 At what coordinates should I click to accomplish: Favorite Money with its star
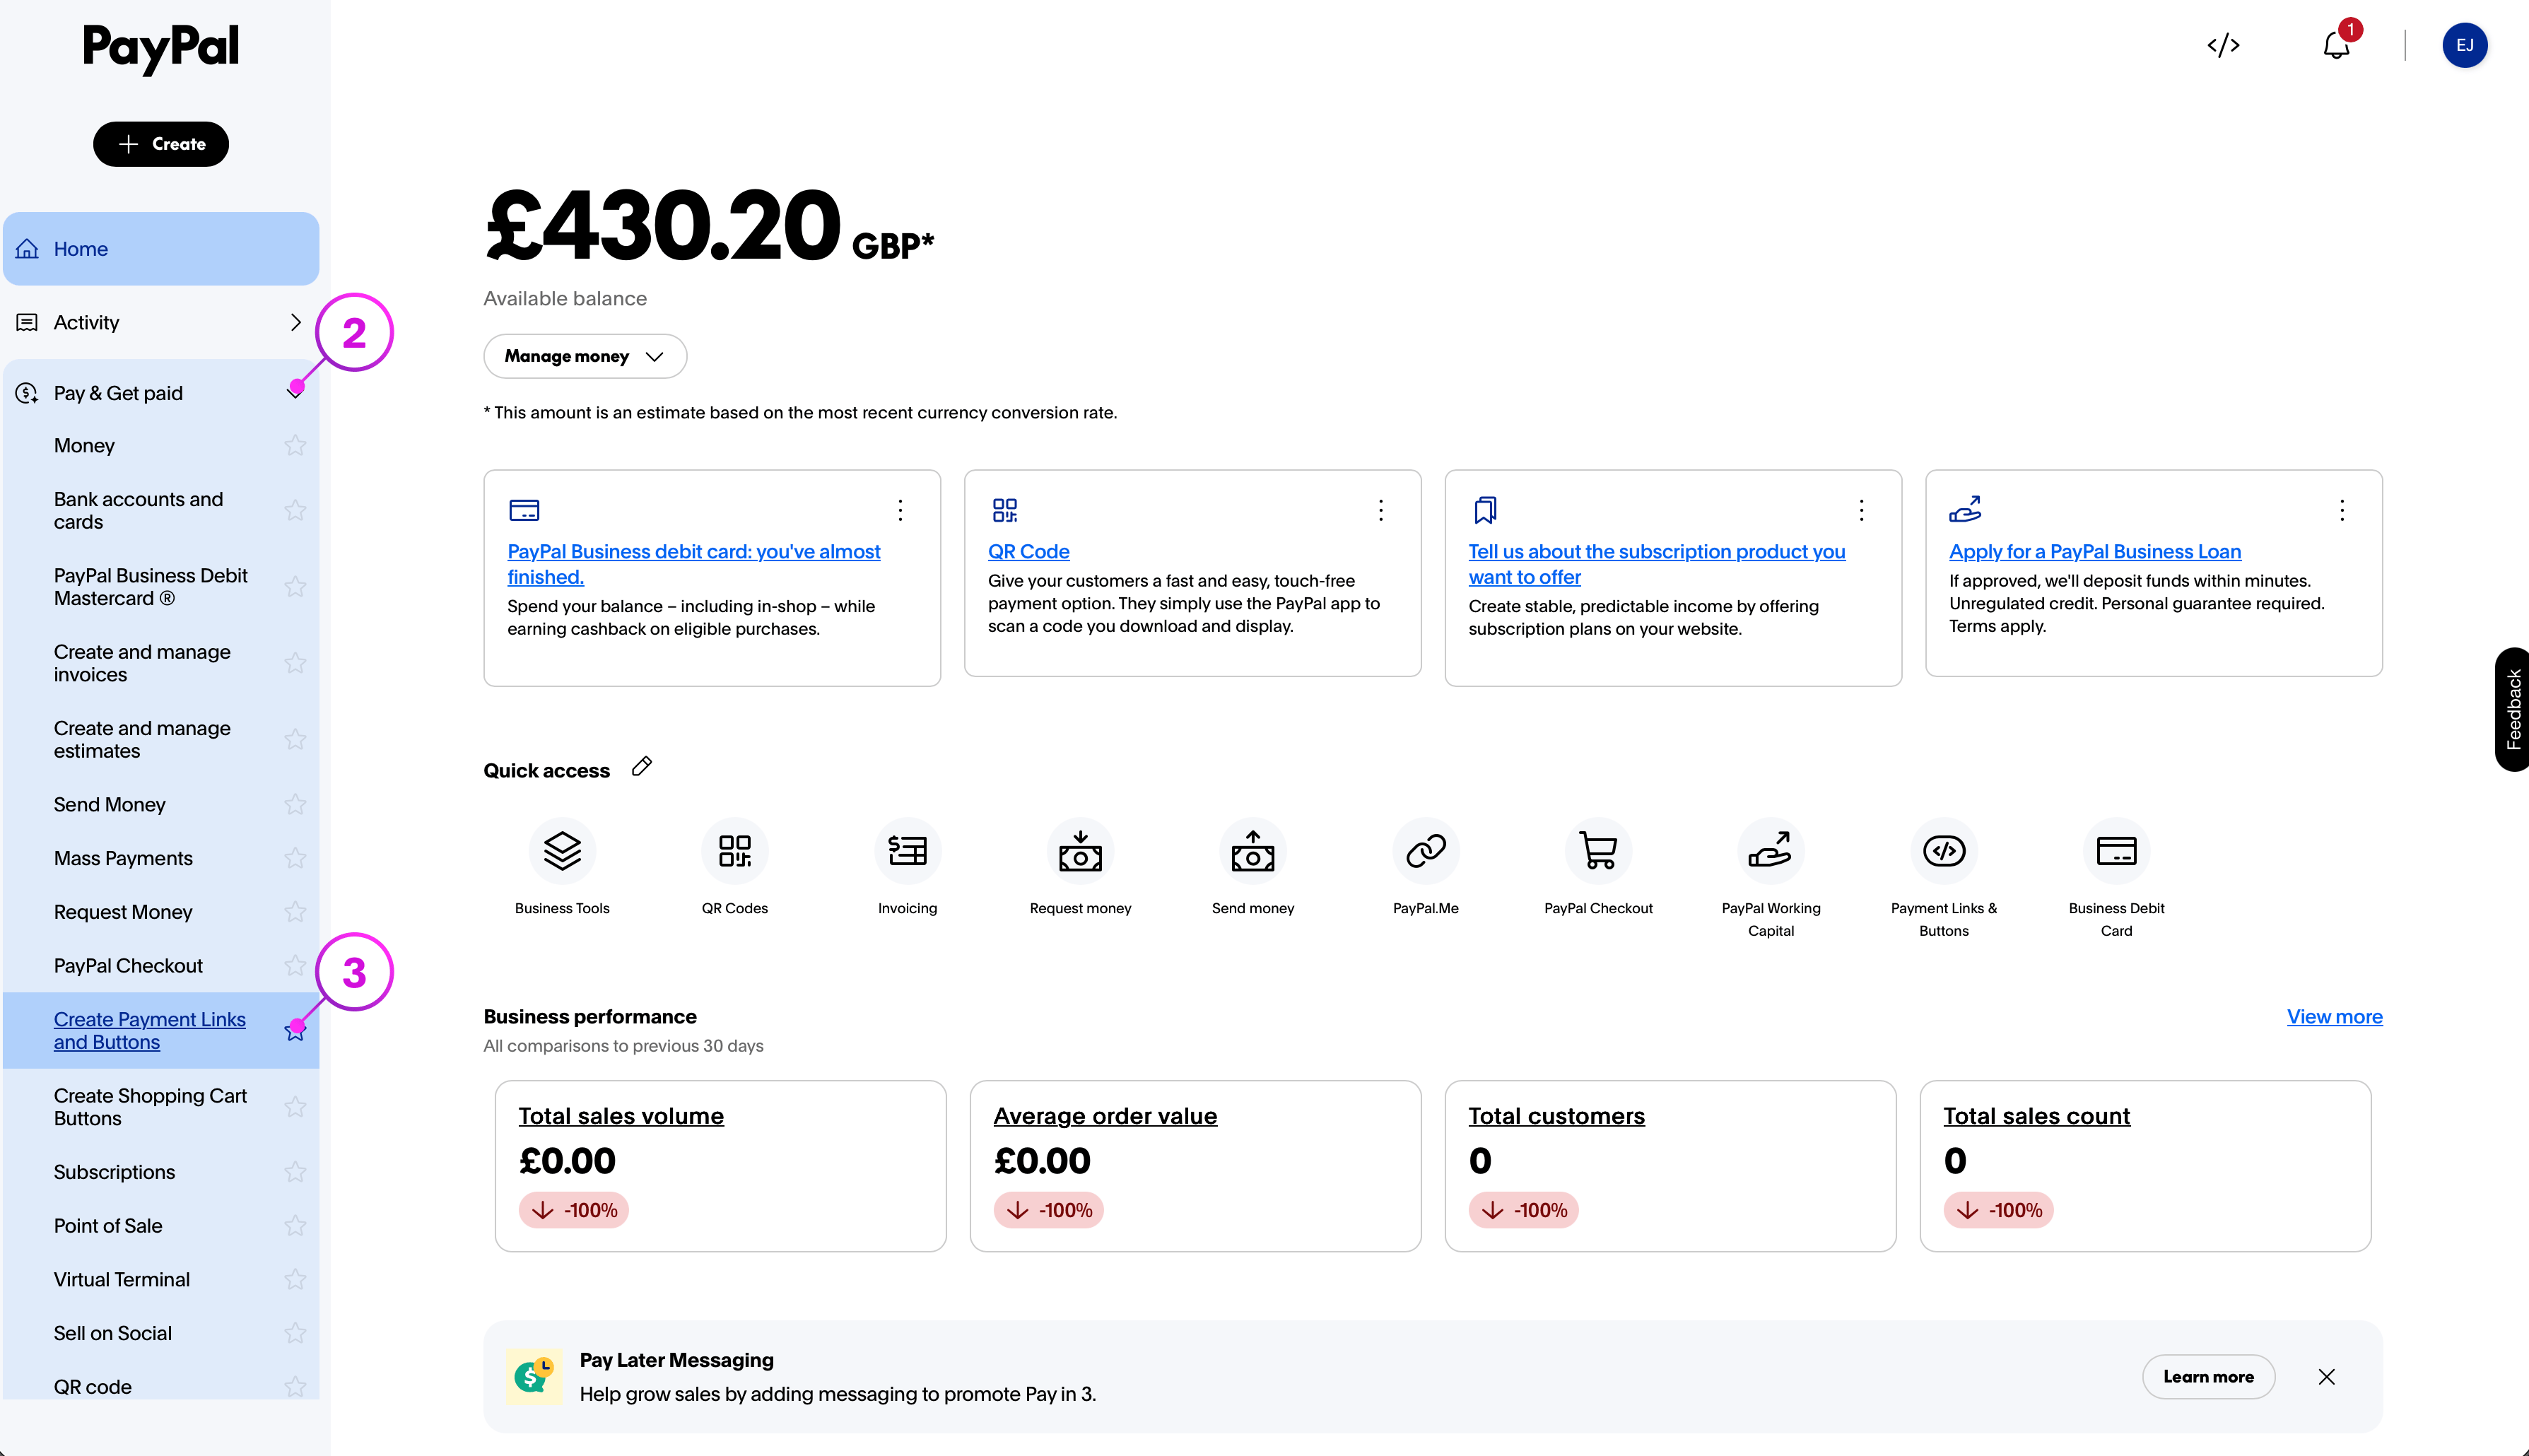coord(295,445)
